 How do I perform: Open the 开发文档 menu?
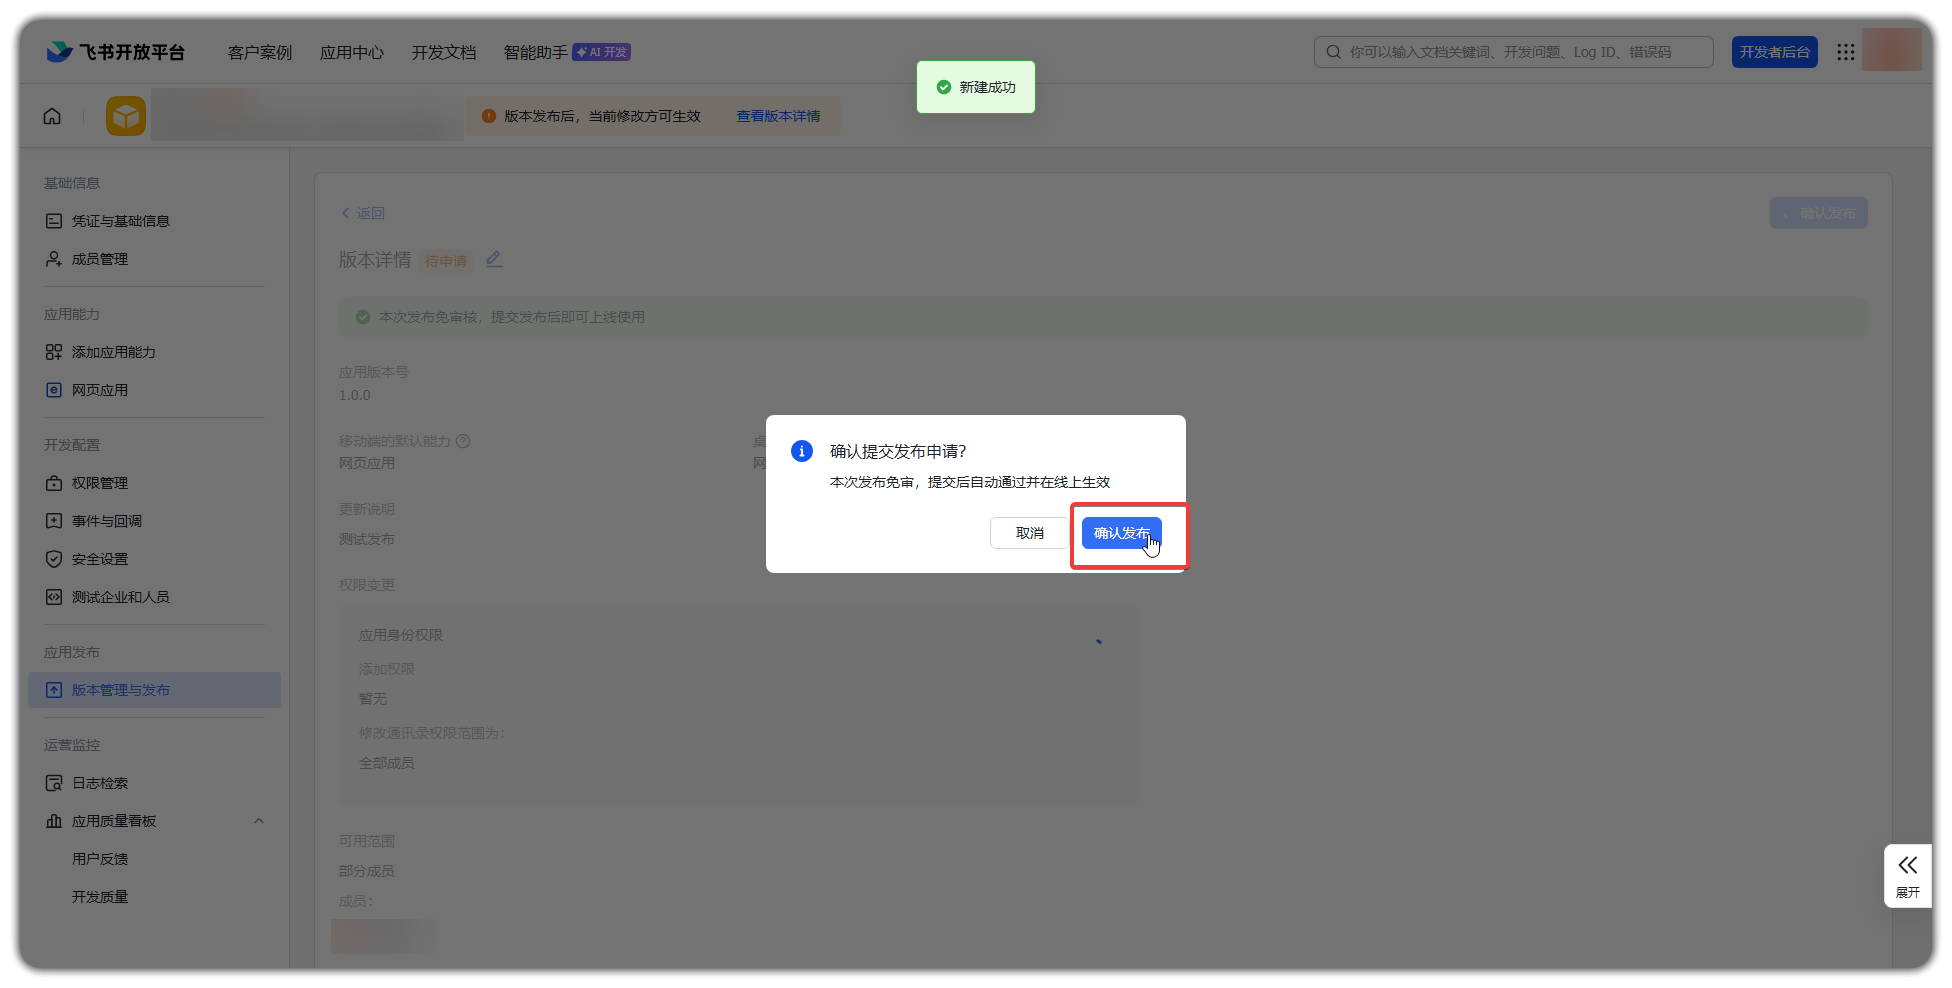tap(443, 52)
